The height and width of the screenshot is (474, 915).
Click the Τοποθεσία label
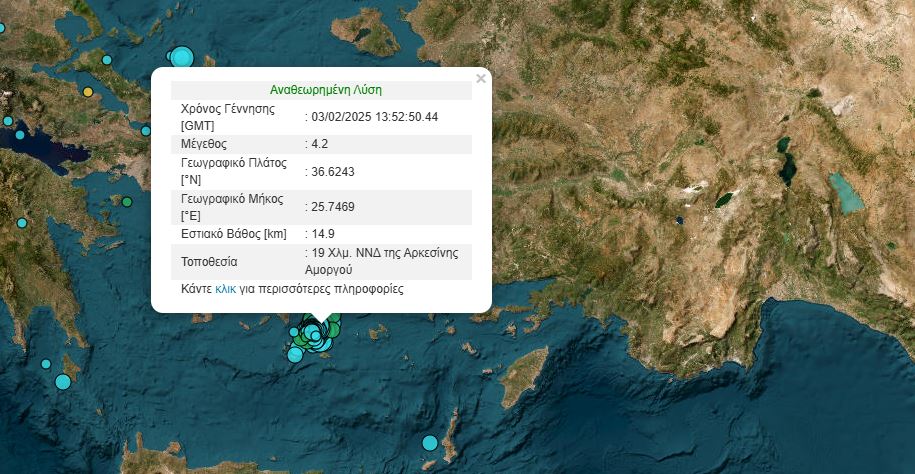[x=209, y=262]
